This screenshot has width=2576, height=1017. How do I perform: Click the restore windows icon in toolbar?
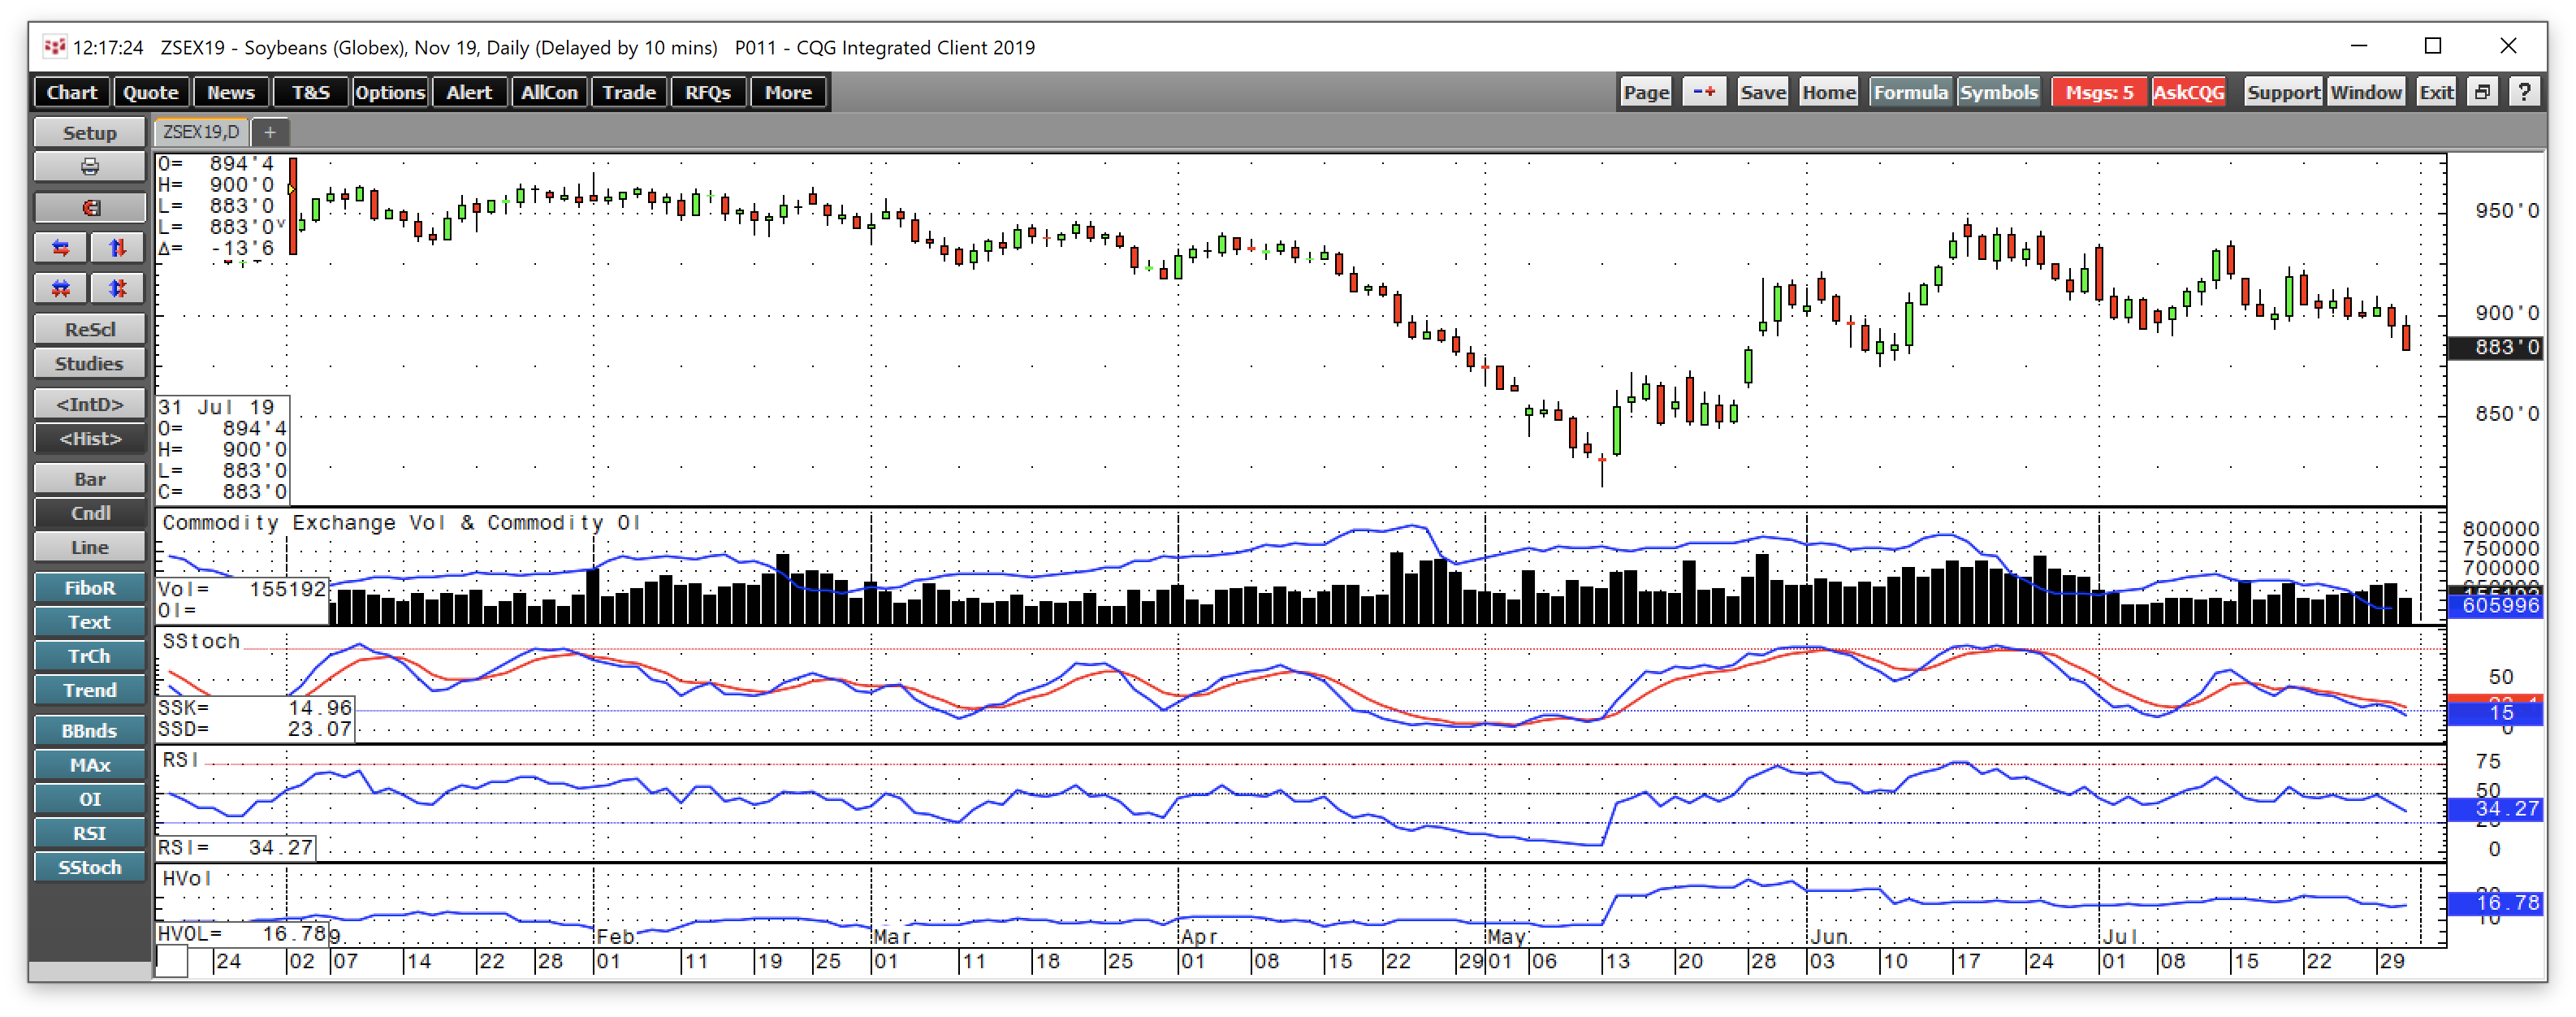pos(2482,93)
